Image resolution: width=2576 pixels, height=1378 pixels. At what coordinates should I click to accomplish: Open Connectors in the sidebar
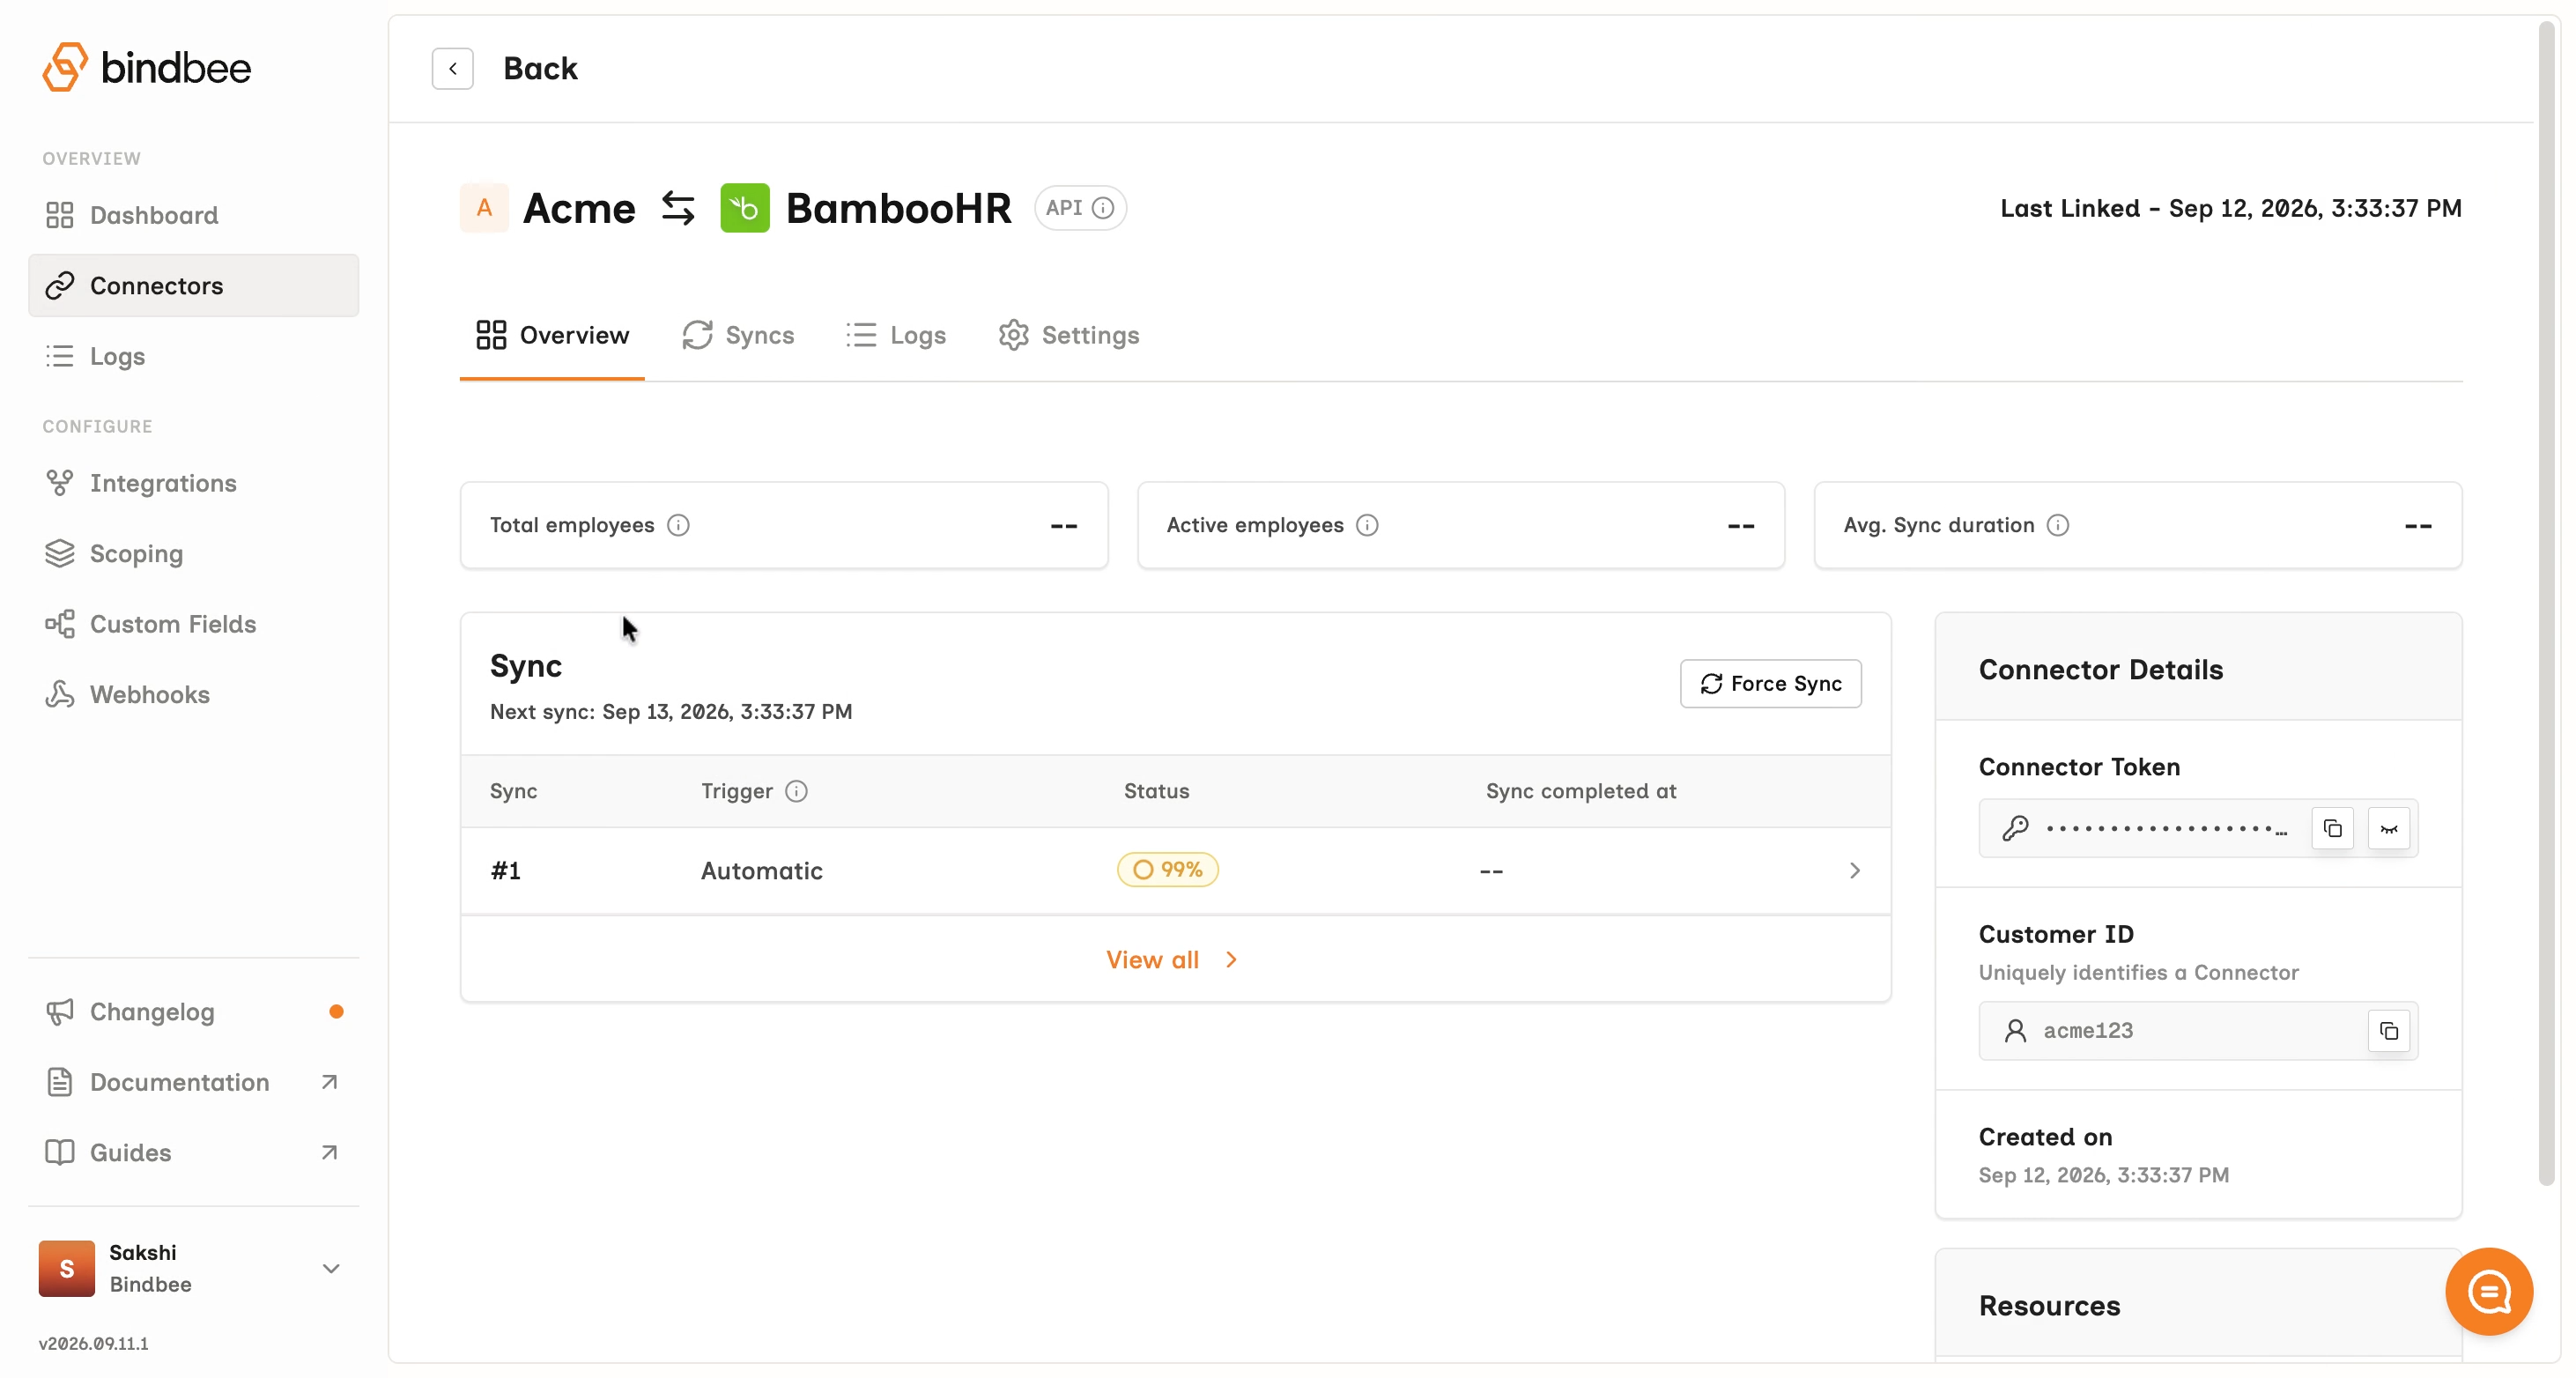click(193, 286)
